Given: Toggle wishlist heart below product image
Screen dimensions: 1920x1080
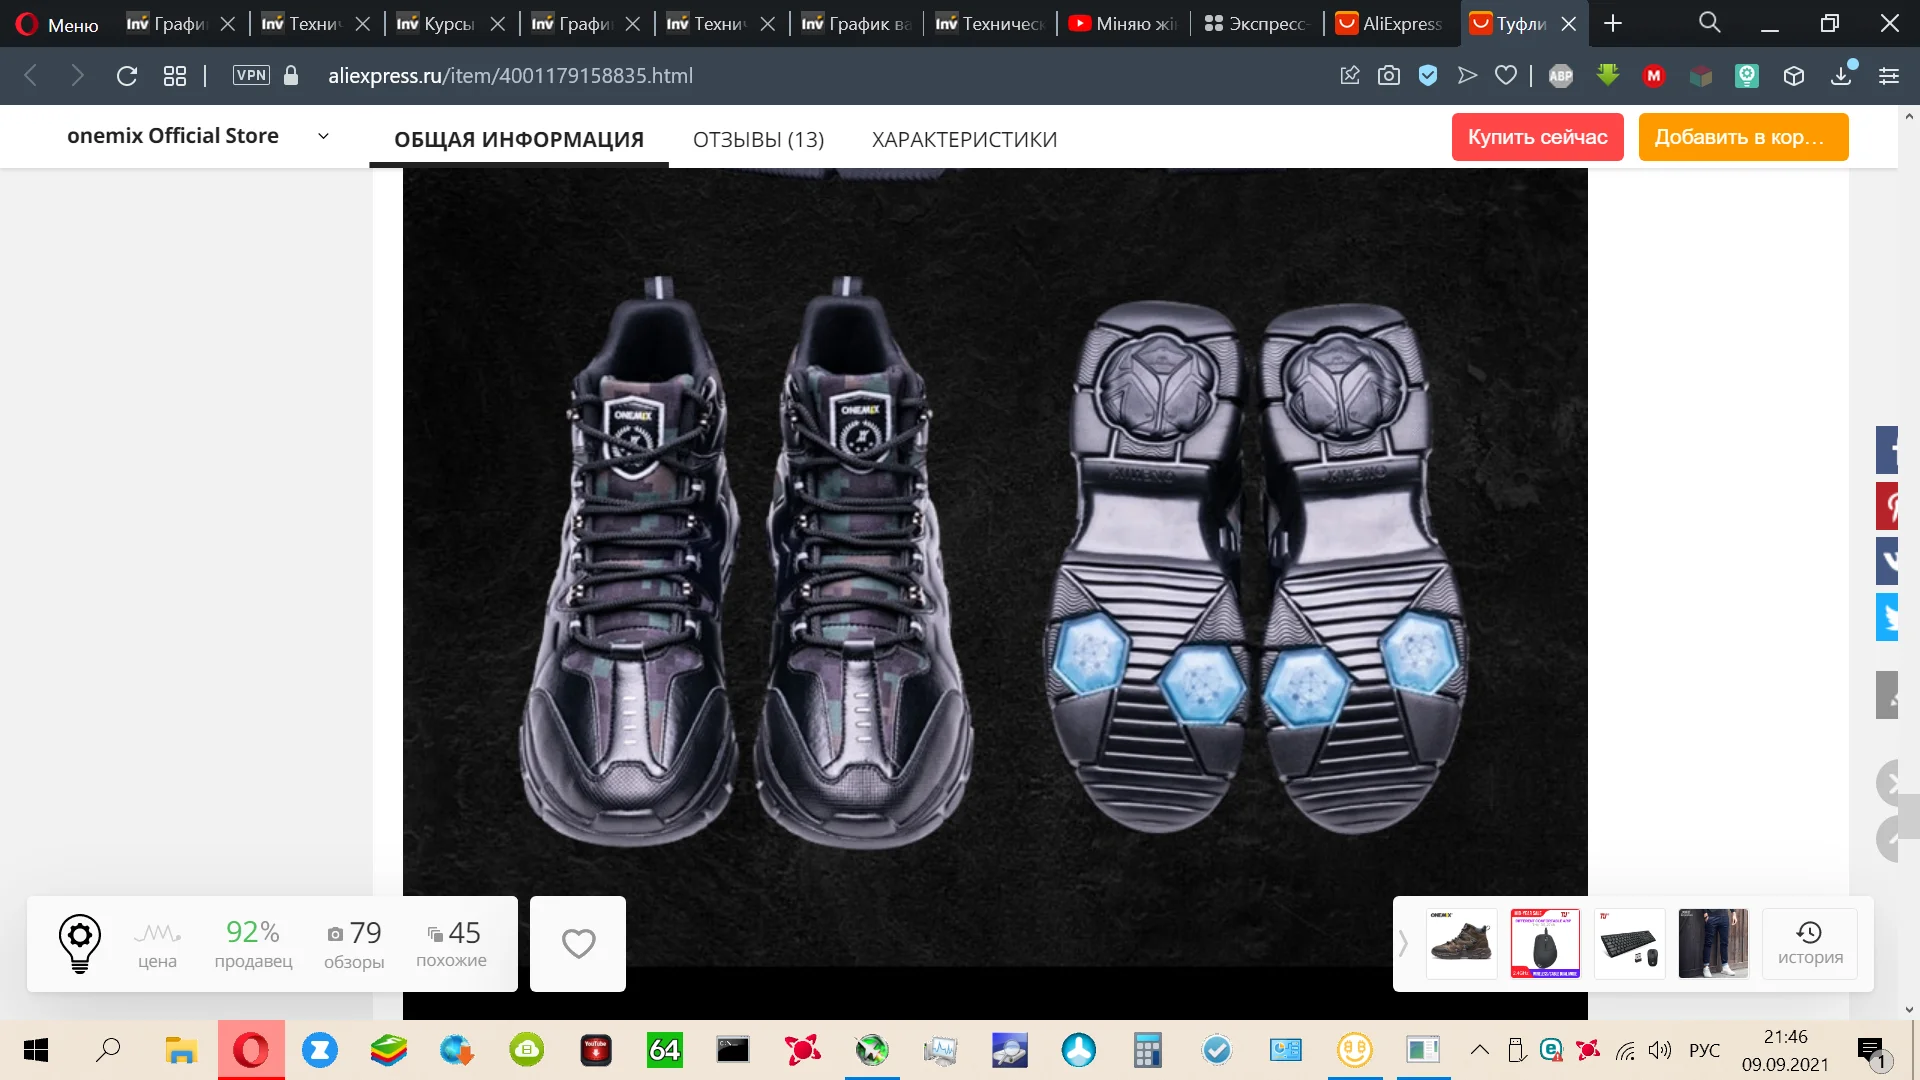Looking at the screenshot, I should click(578, 943).
